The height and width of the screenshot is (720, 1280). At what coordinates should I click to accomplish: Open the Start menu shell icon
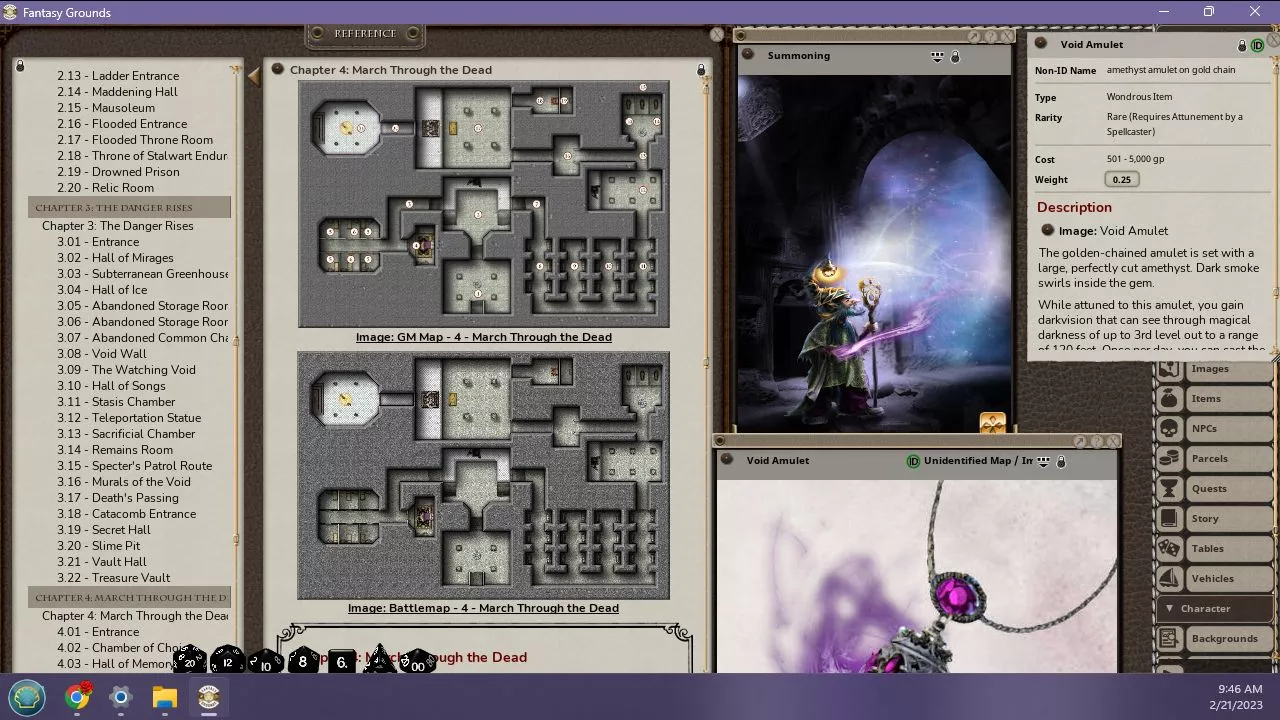point(28,697)
